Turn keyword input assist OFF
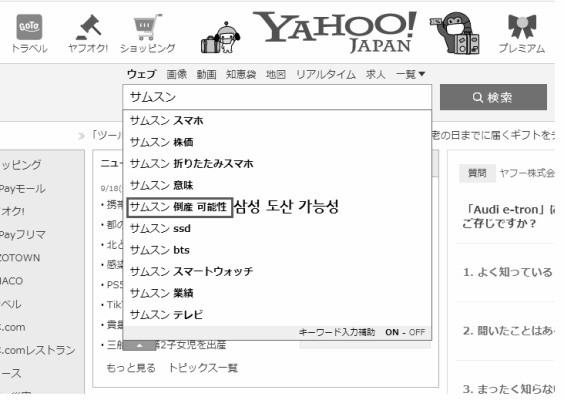The height and width of the screenshot is (400, 564). pos(417,332)
